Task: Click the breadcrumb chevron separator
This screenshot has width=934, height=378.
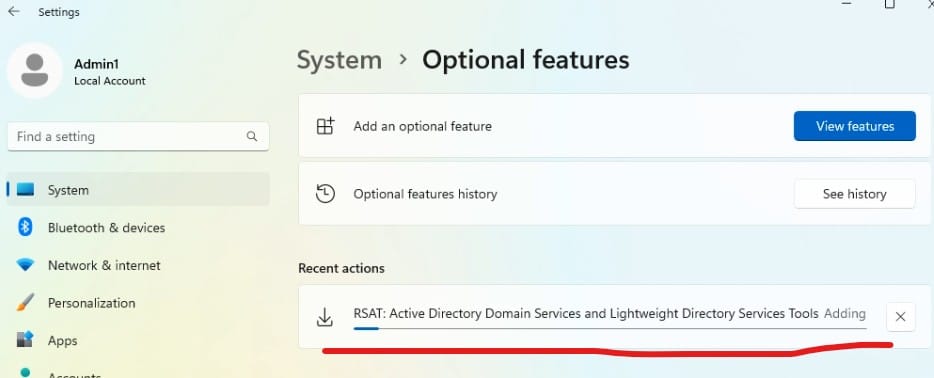Action: click(x=403, y=60)
